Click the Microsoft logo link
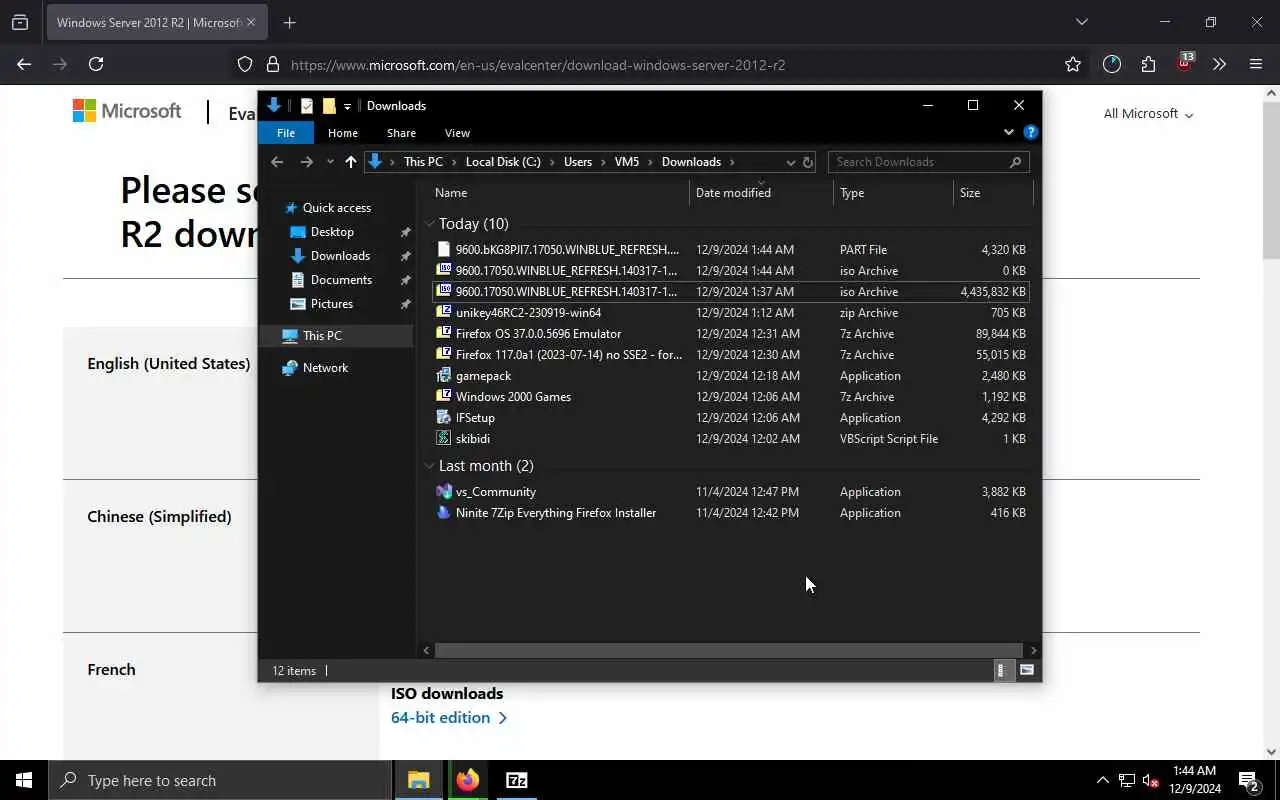The image size is (1280, 800). pos(127,111)
